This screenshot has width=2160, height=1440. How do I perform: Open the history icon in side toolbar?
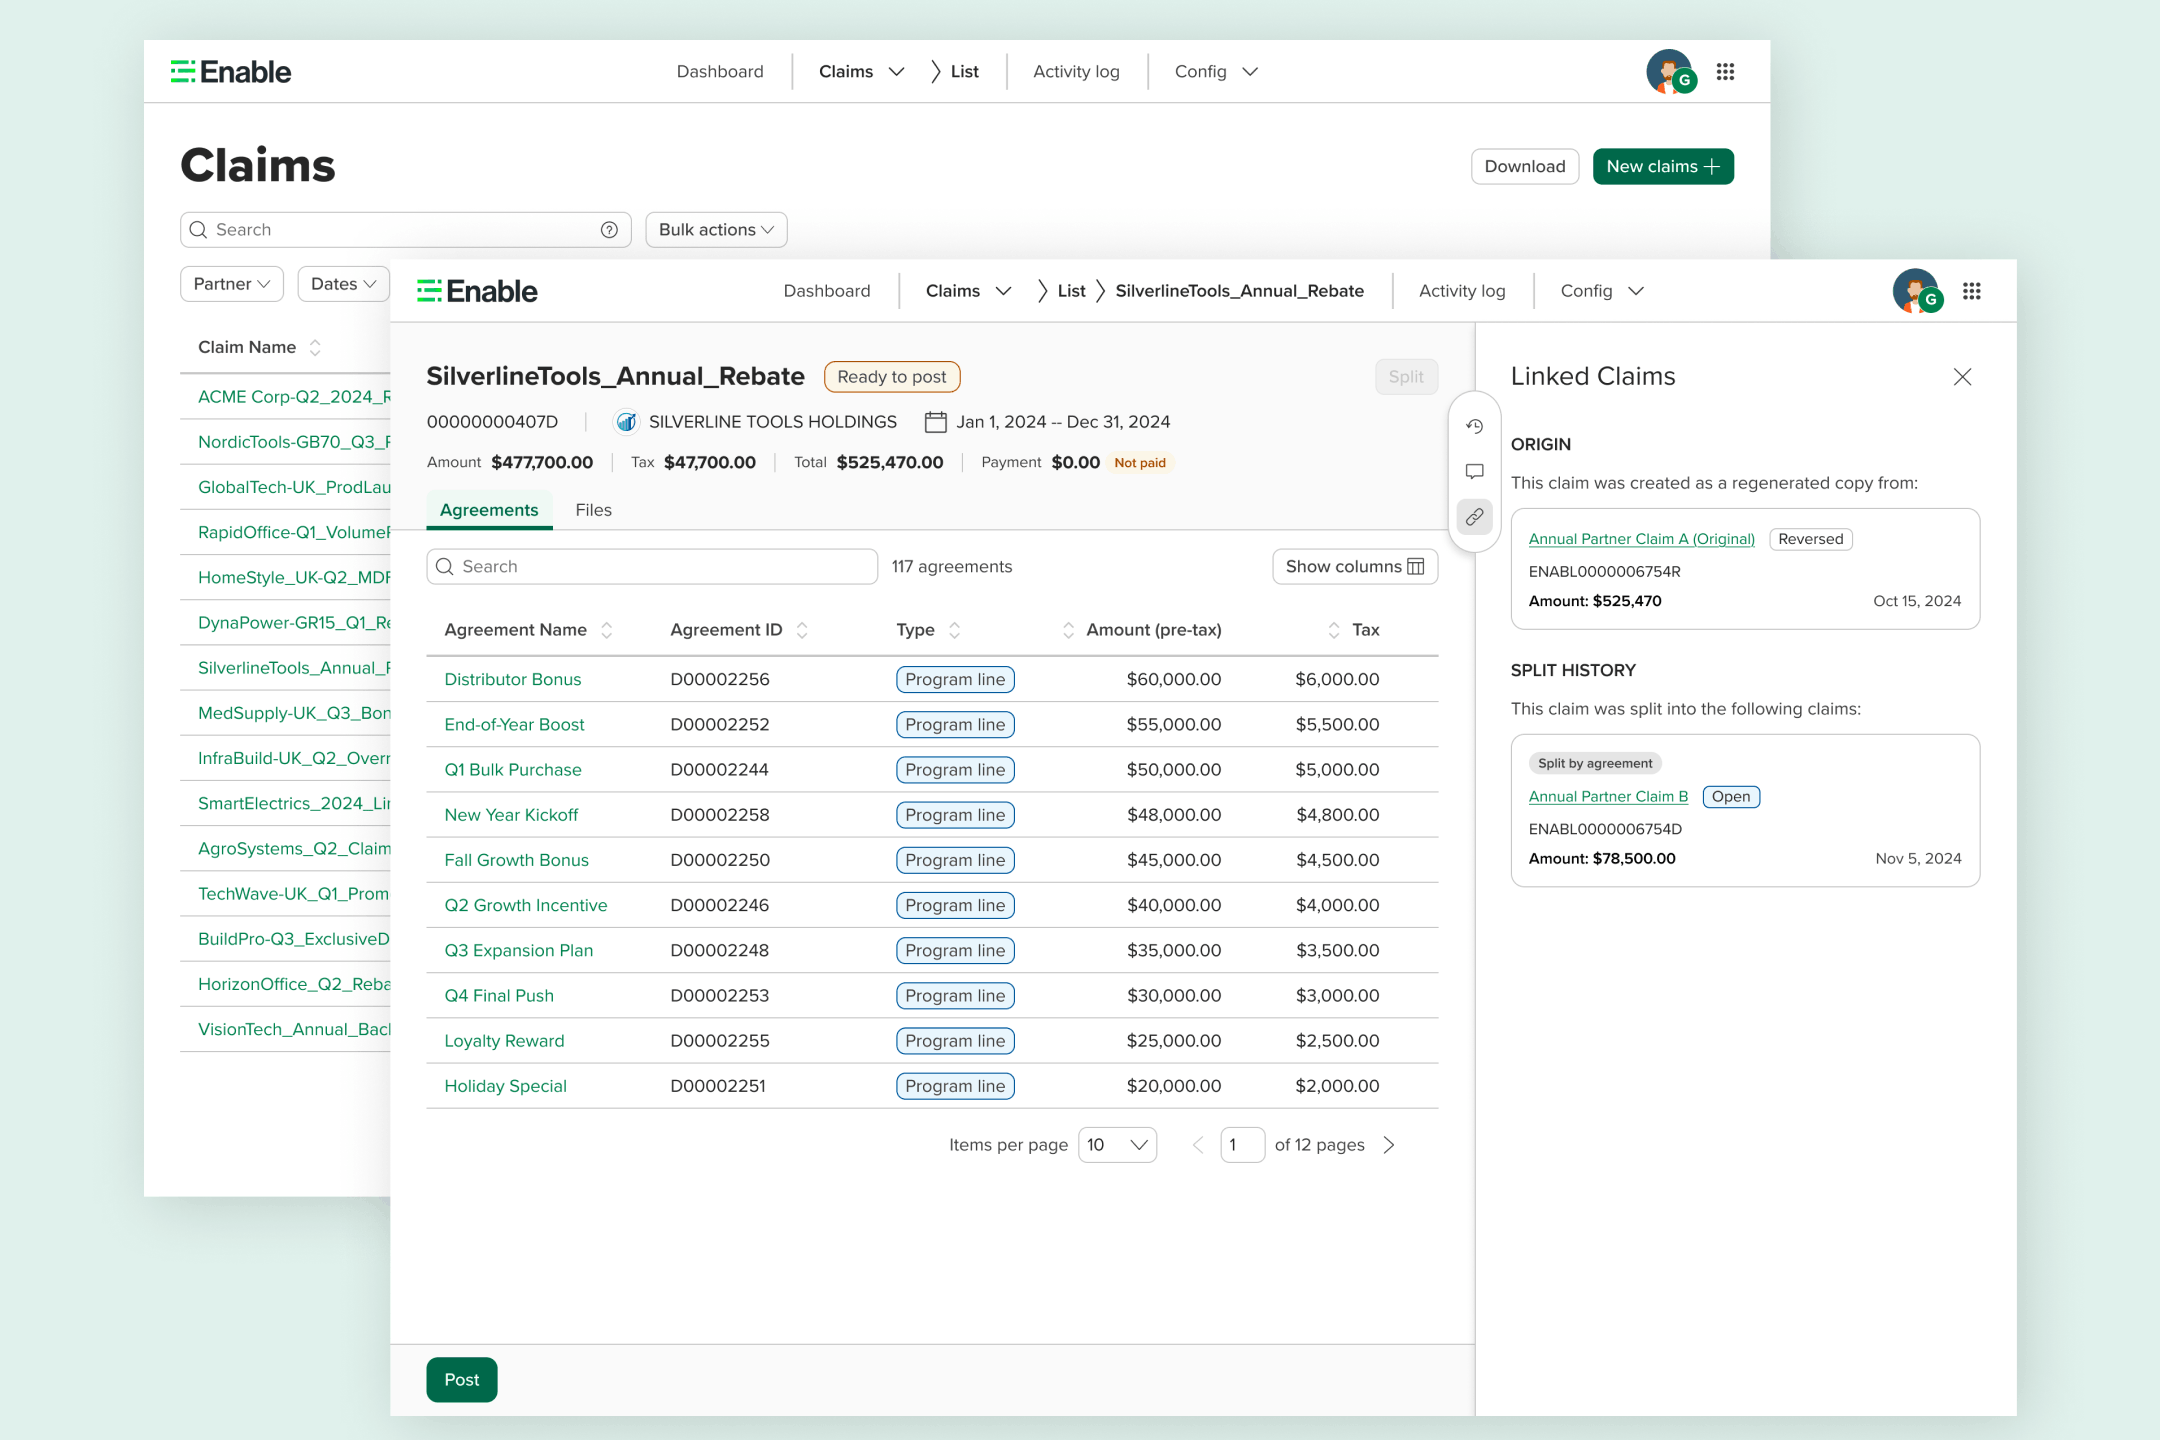[1474, 426]
